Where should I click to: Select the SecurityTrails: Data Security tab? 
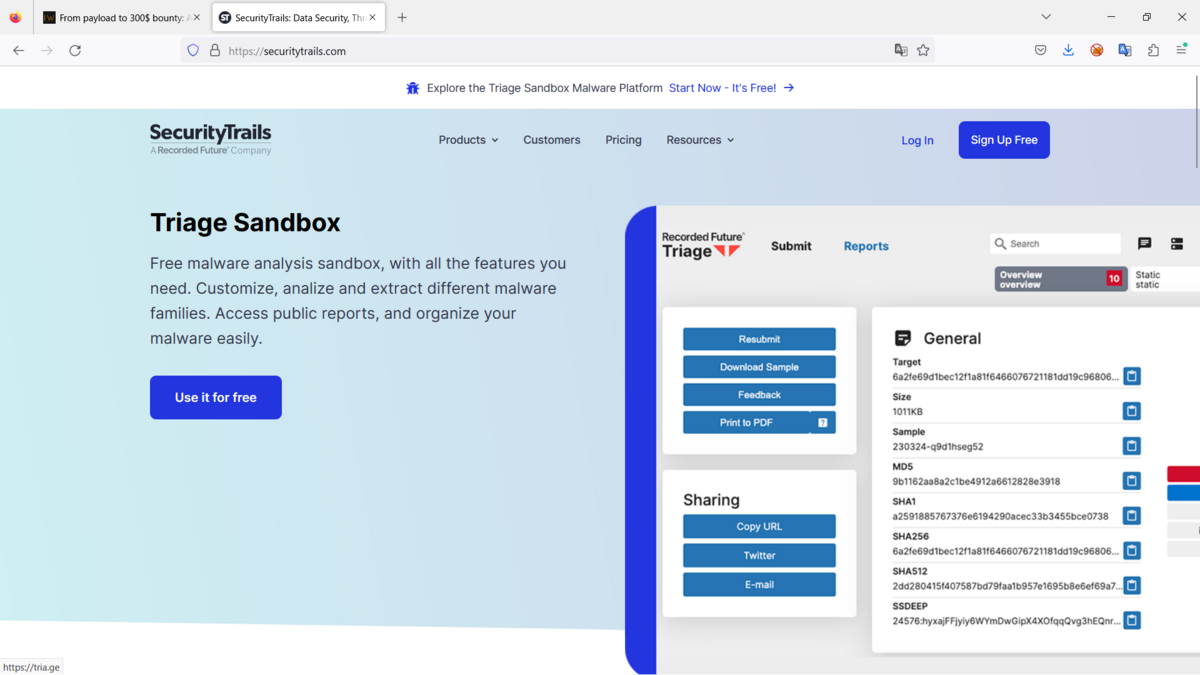tap(298, 17)
